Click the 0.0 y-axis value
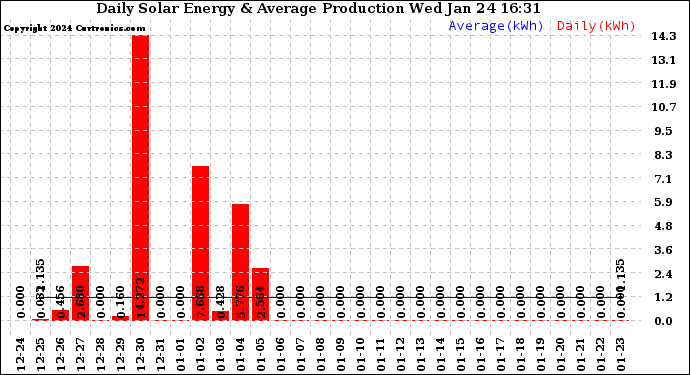The image size is (690, 375). pyautogui.click(x=664, y=321)
